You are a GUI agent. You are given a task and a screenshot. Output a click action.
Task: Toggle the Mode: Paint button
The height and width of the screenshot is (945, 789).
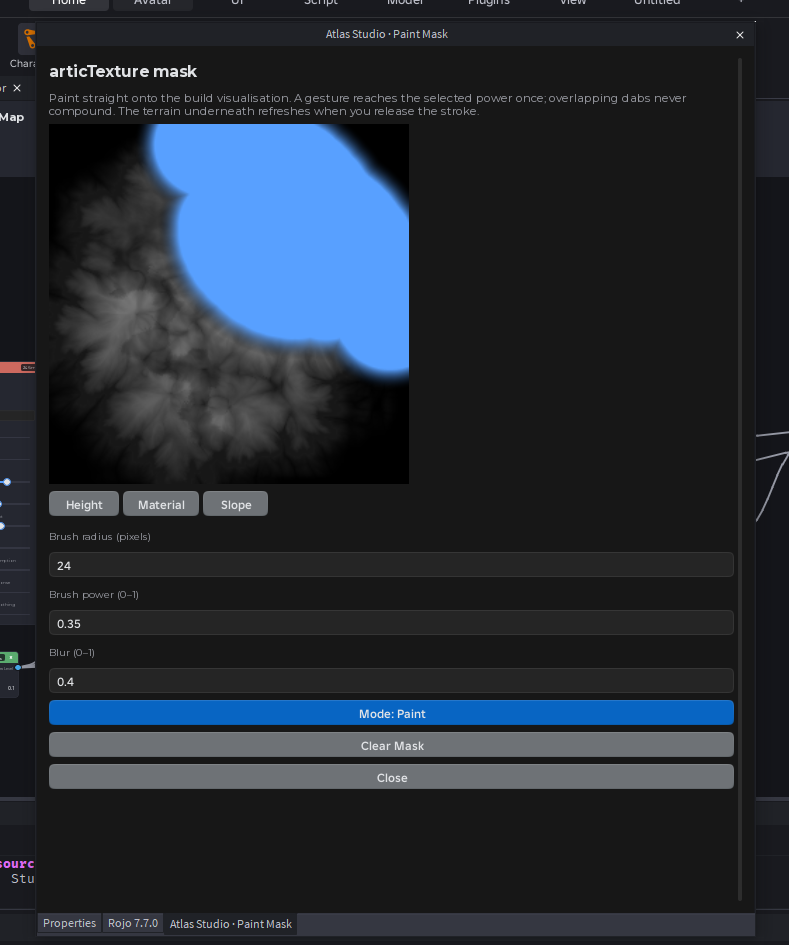pos(391,713)
